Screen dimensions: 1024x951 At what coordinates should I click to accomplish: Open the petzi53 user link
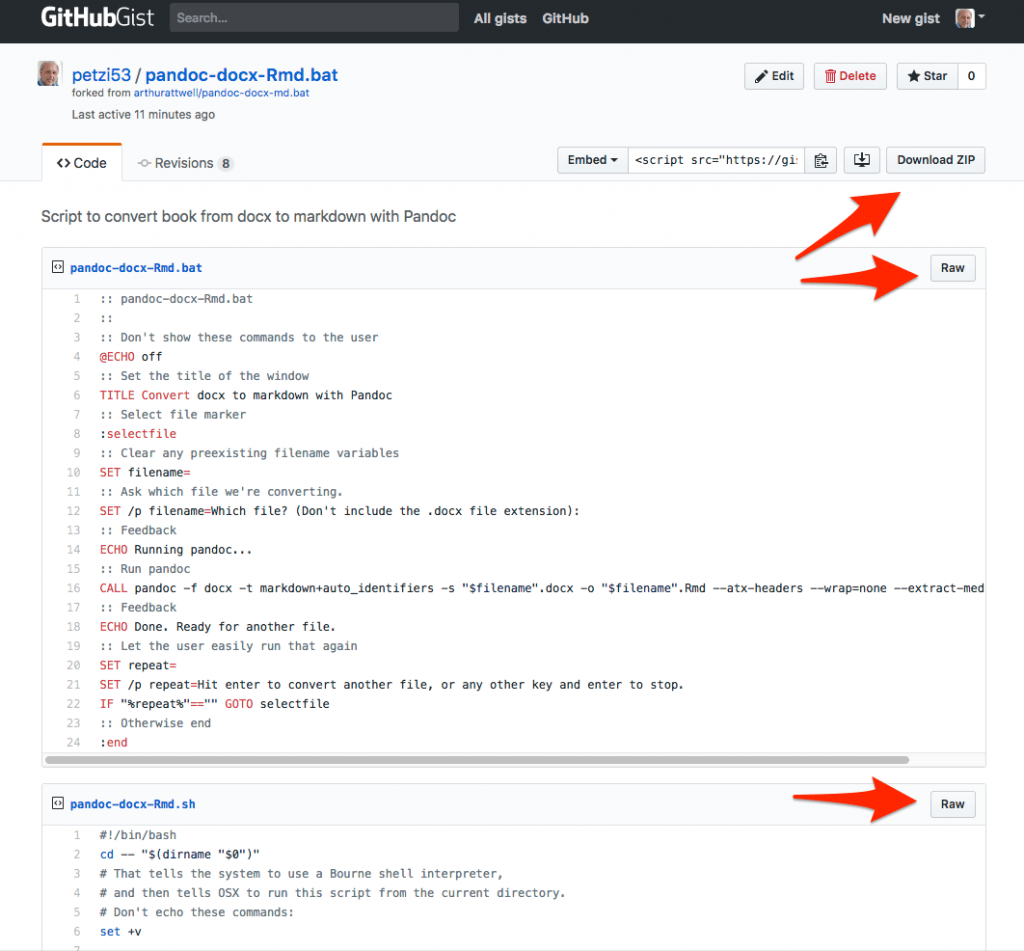click(x=101, y=75)
